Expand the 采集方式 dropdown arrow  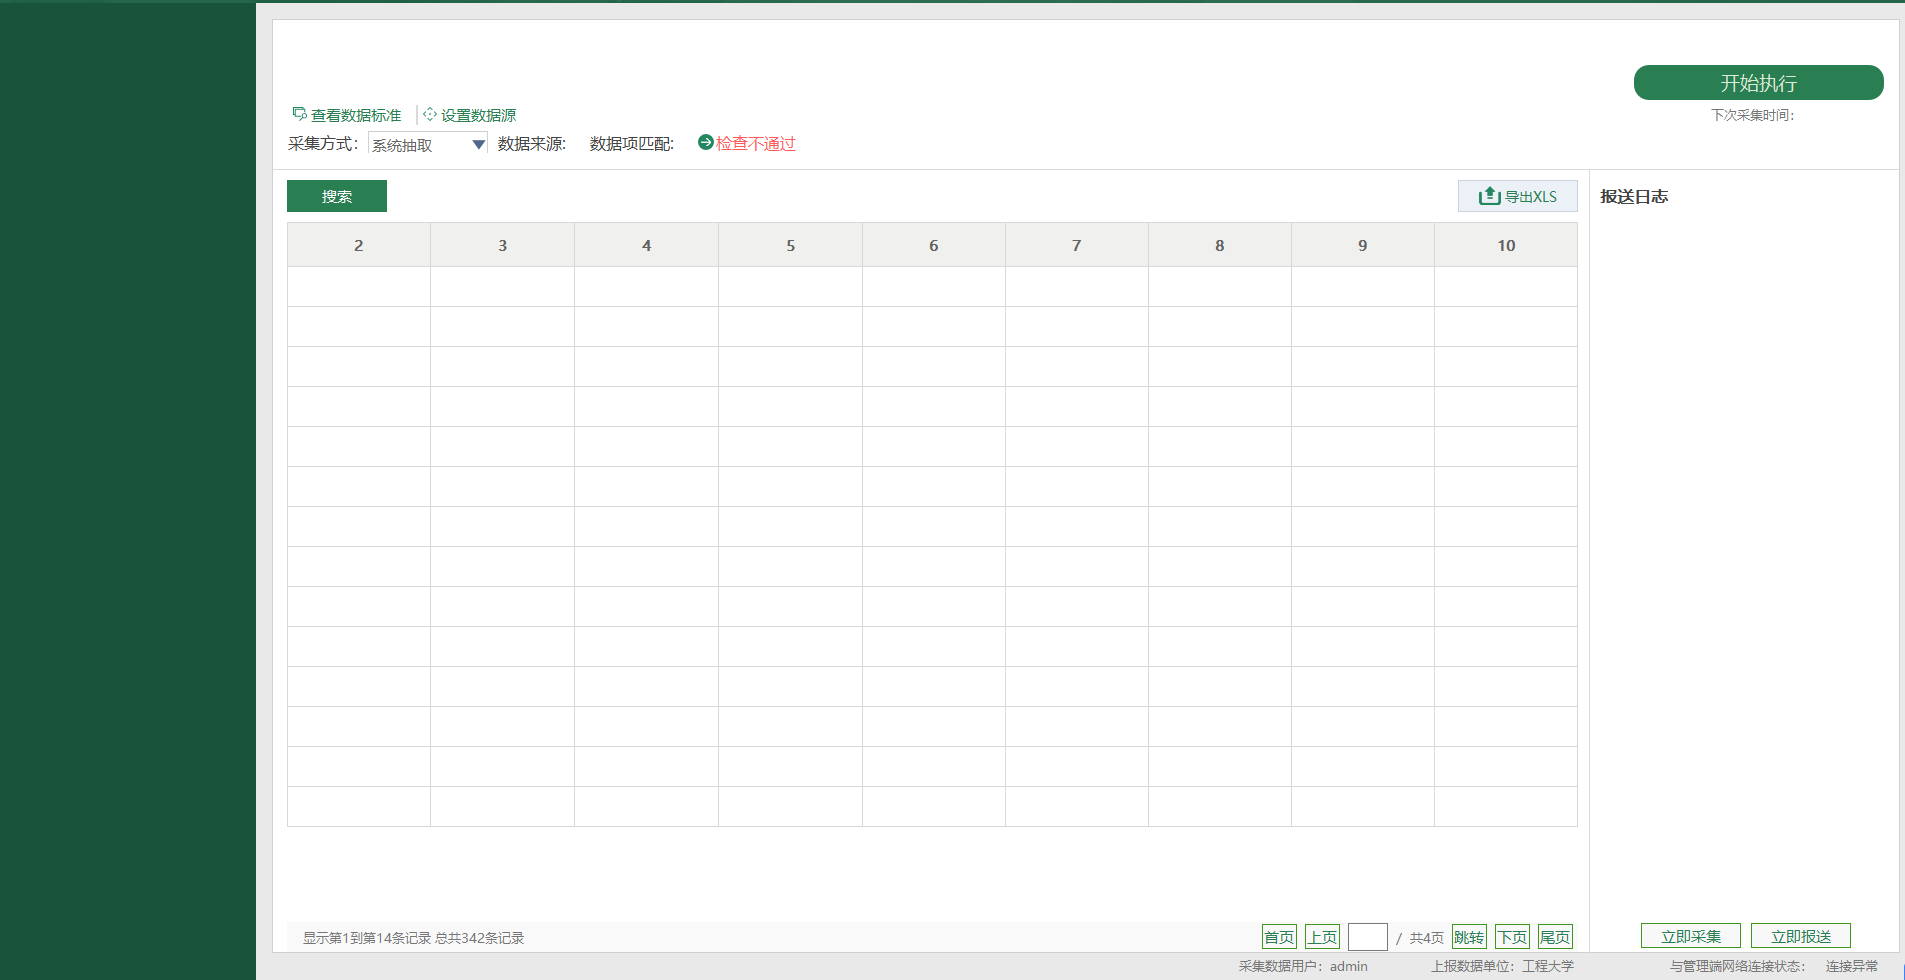point(478,145)
